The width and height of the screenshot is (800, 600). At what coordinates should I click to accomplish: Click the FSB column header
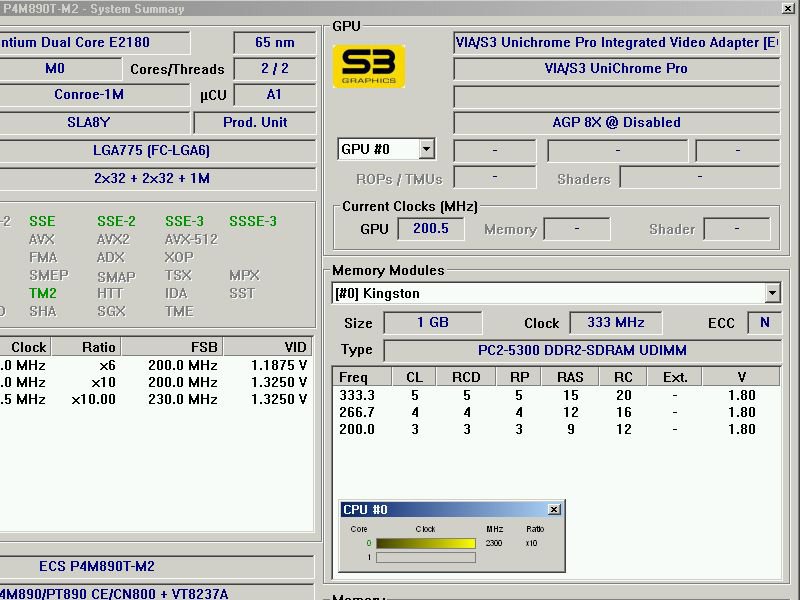(x=206, y=347)
